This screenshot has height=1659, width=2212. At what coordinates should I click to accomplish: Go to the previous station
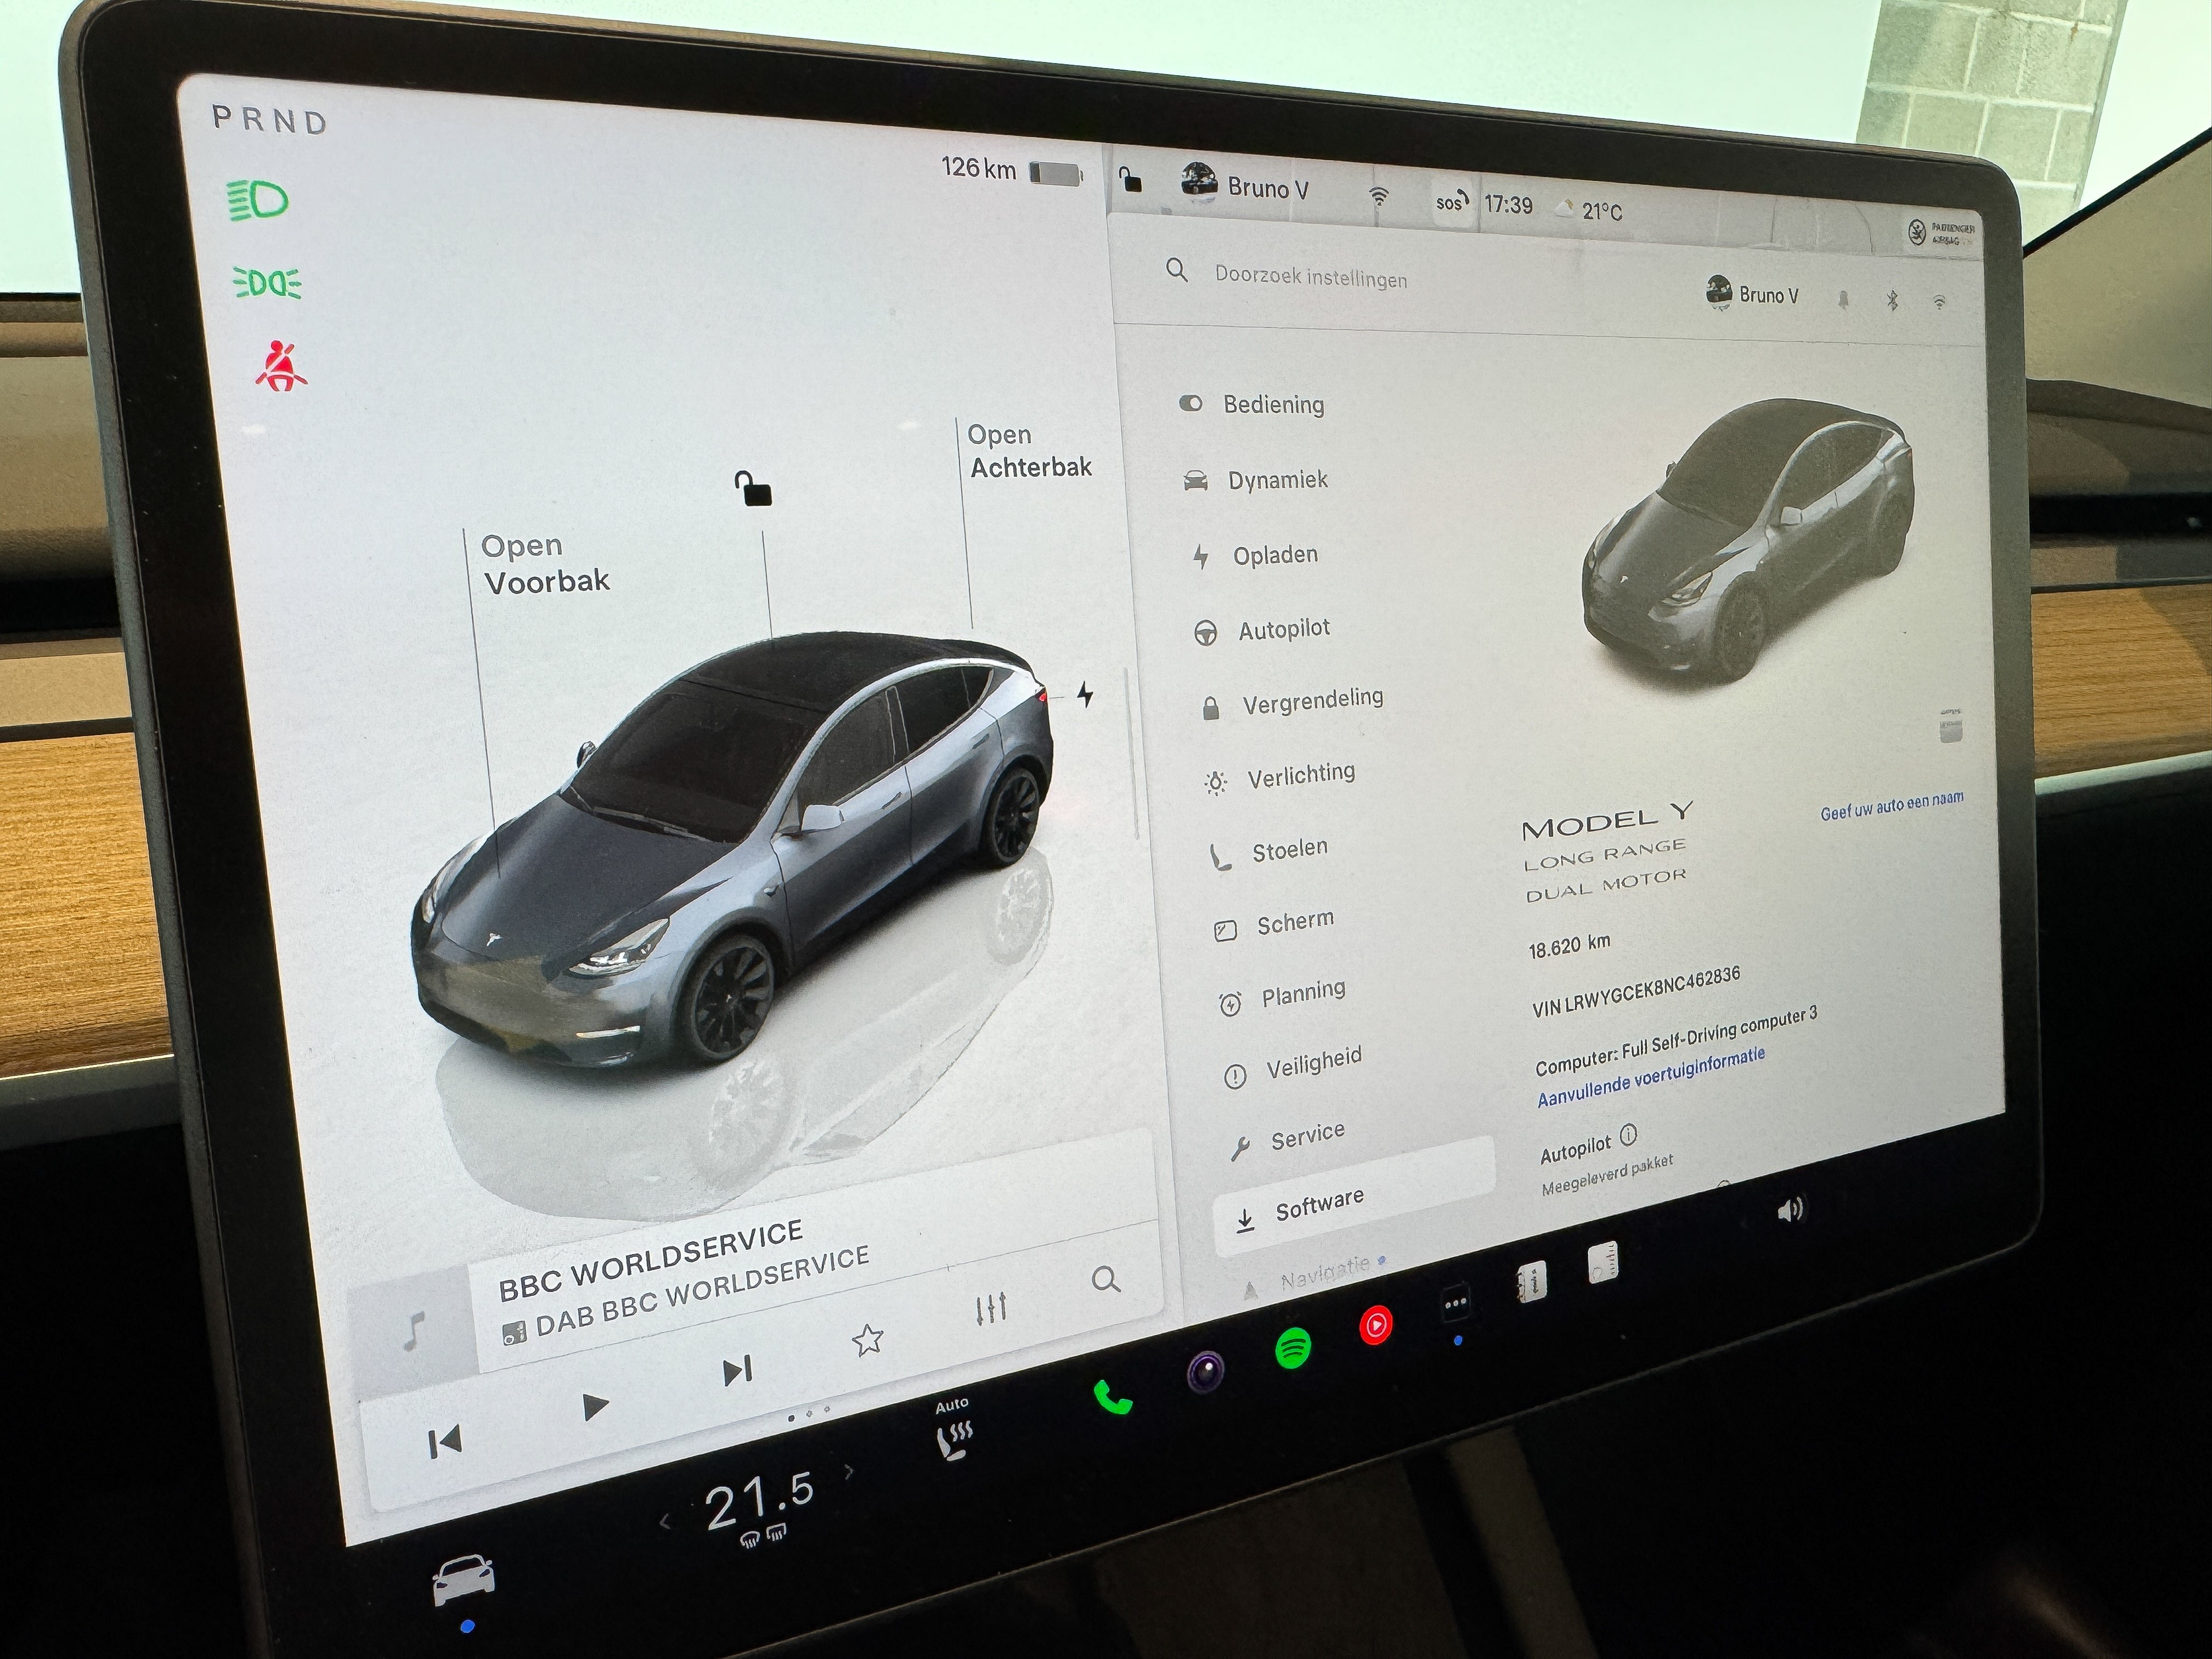pos(444,1442)
